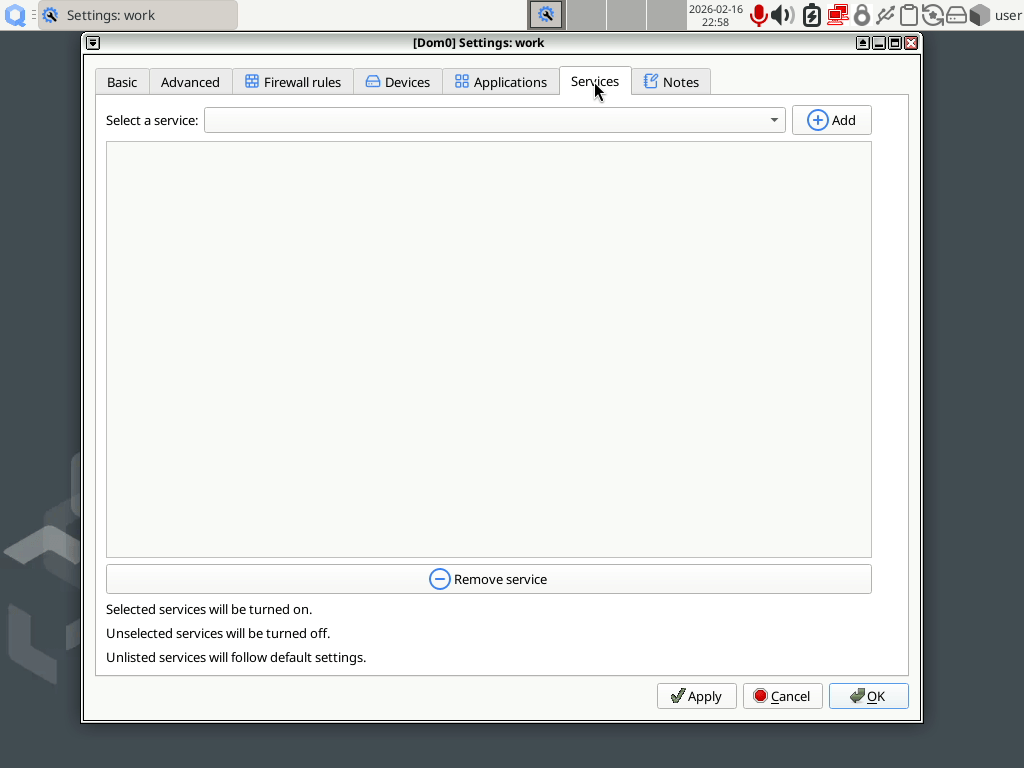Click the clipboard tray icon
This screenshot has height=768, width=1024.
click(x=908, y=15)
